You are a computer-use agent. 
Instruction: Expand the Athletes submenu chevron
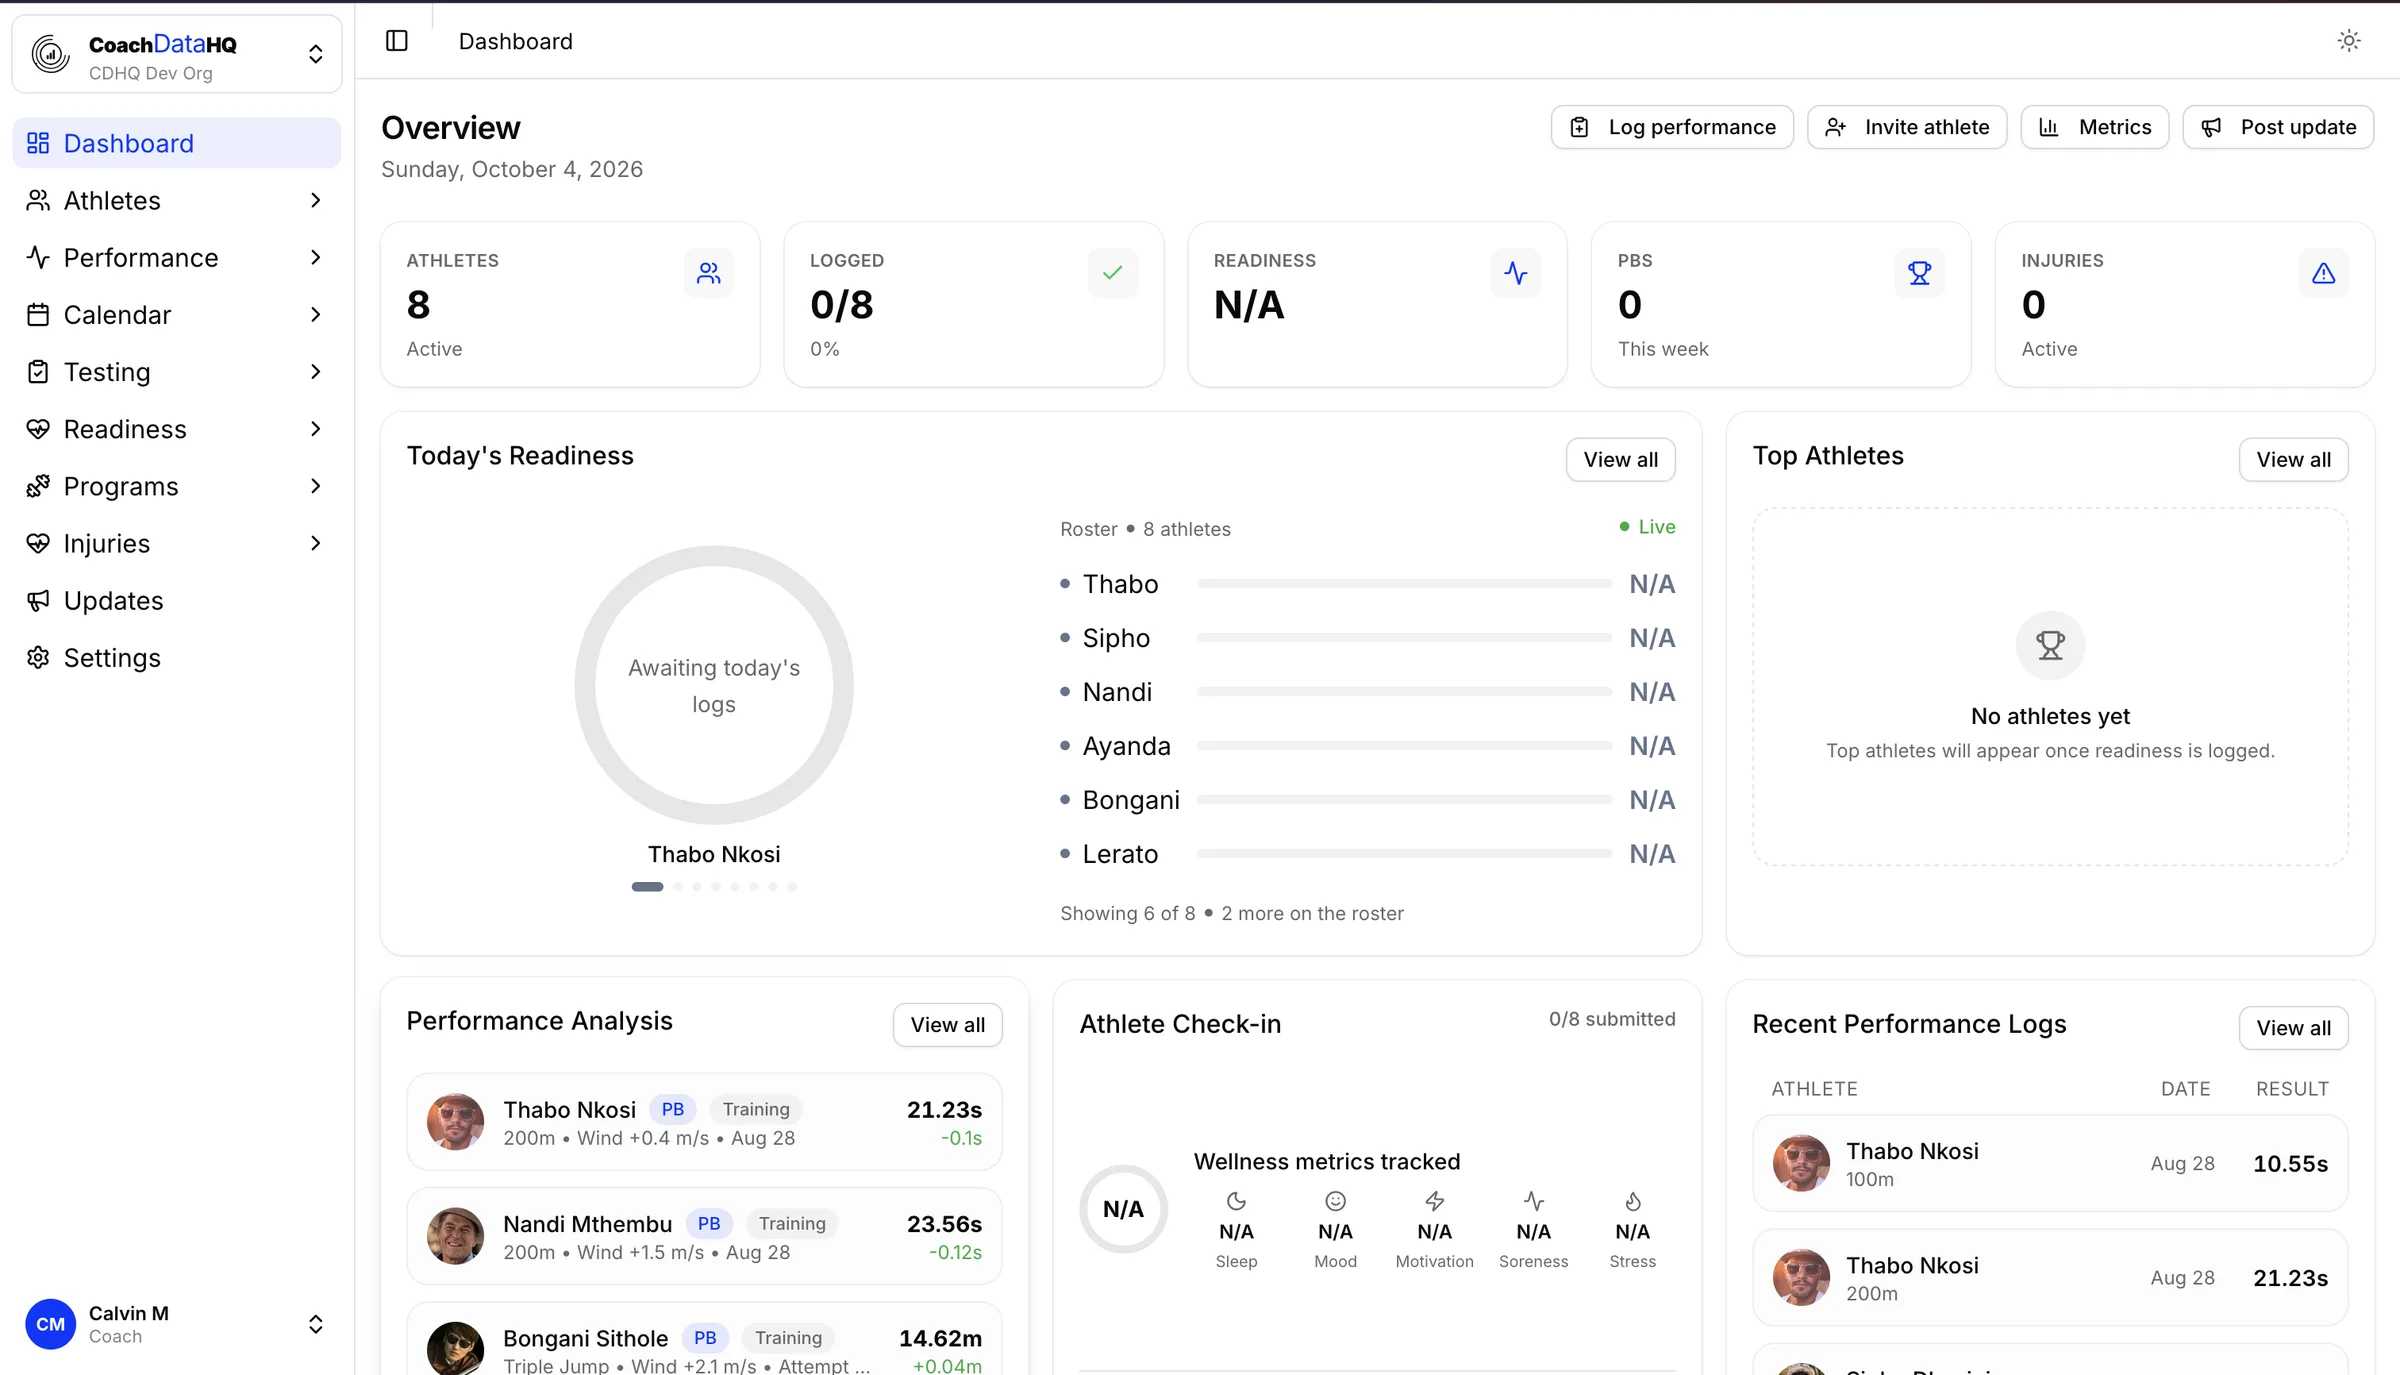[316, 200]
